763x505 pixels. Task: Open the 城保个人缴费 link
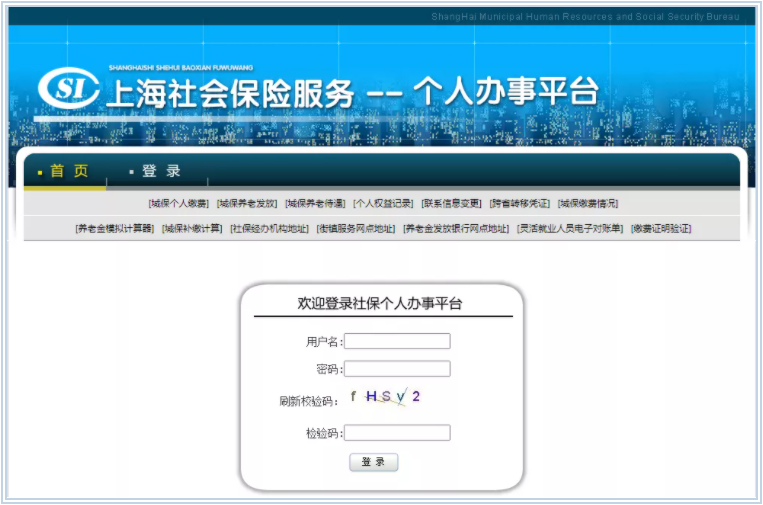(179, 203)
